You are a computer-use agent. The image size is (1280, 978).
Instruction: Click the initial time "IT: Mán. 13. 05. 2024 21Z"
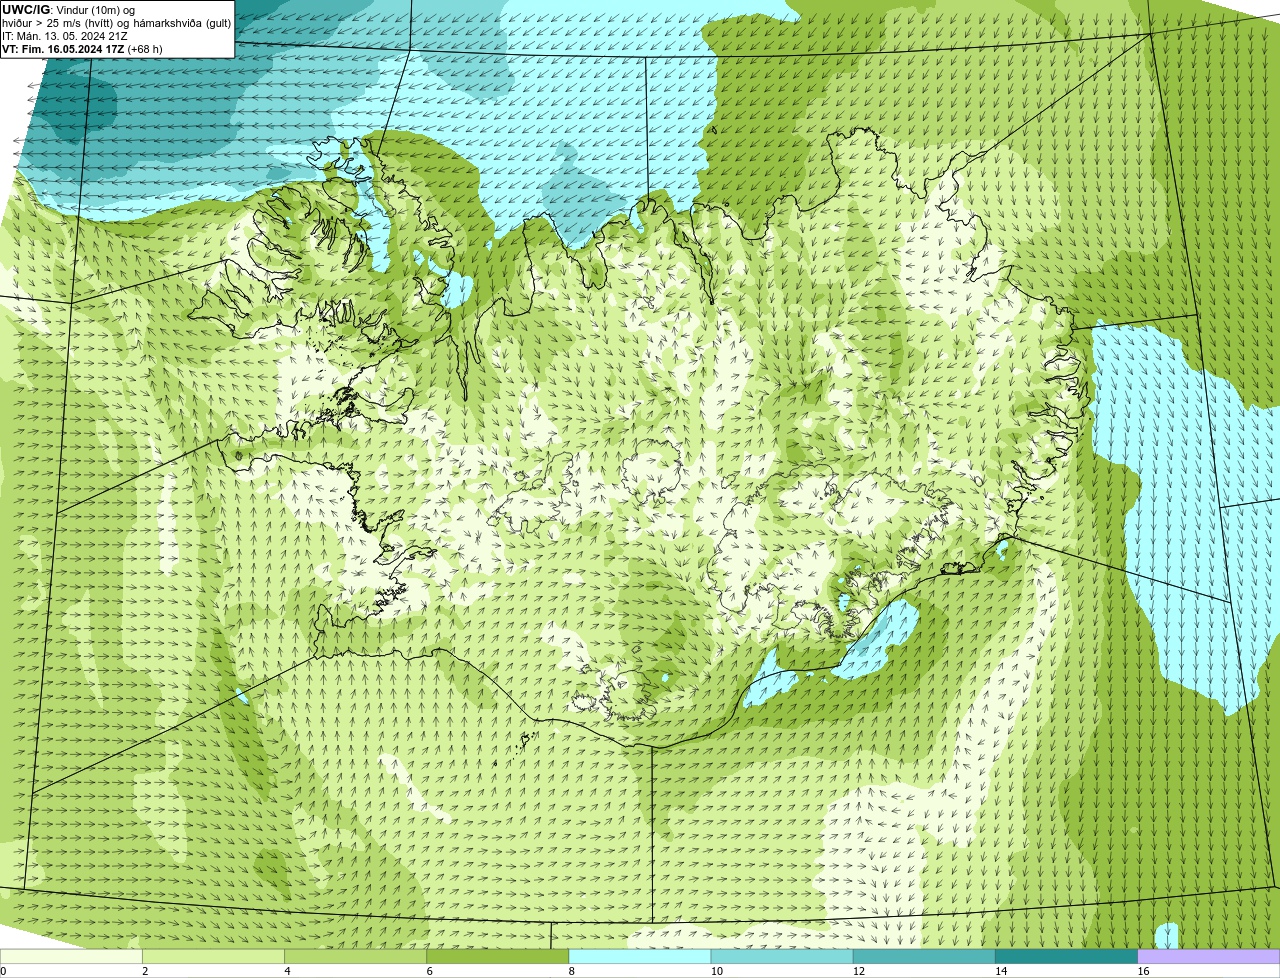tap(65, 36)
